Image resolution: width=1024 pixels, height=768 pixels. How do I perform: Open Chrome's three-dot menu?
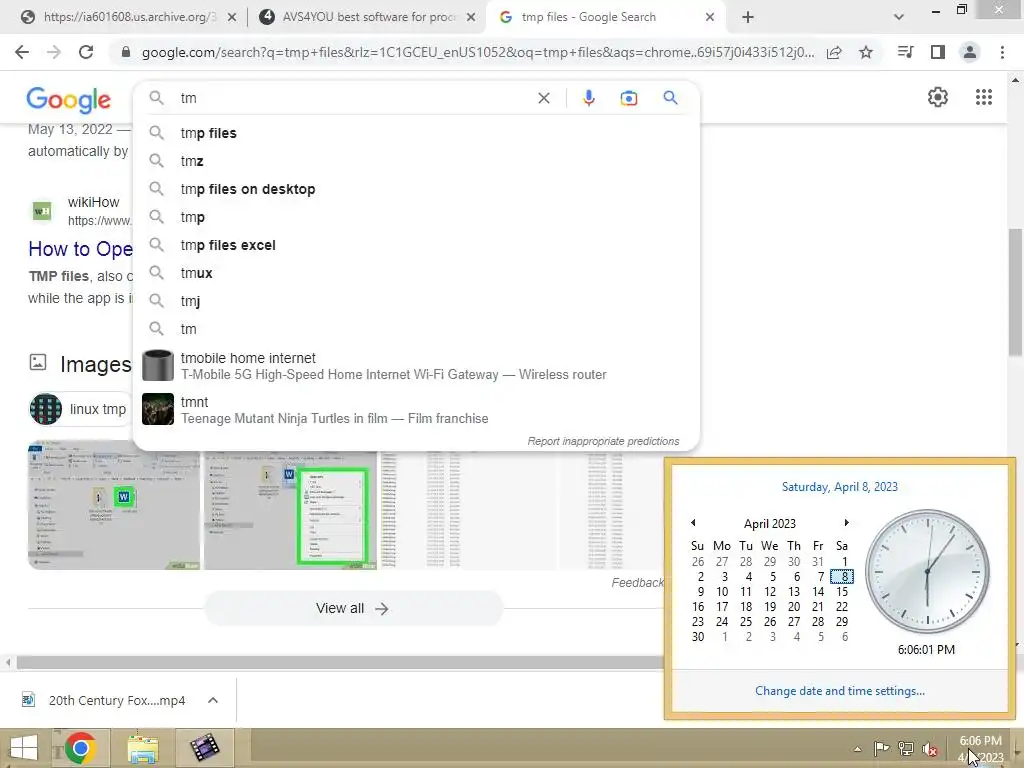(x=1002, y=52)
